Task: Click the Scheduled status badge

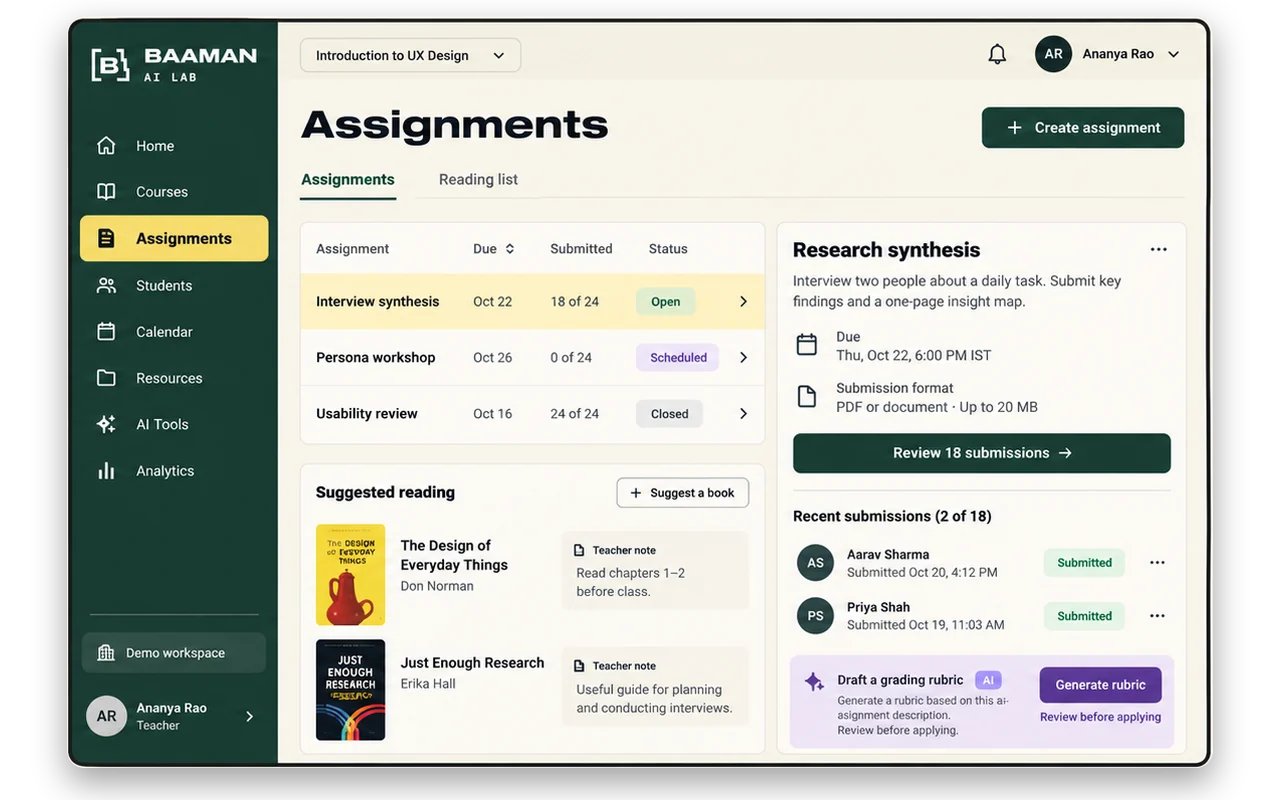Action: point(678,358)
